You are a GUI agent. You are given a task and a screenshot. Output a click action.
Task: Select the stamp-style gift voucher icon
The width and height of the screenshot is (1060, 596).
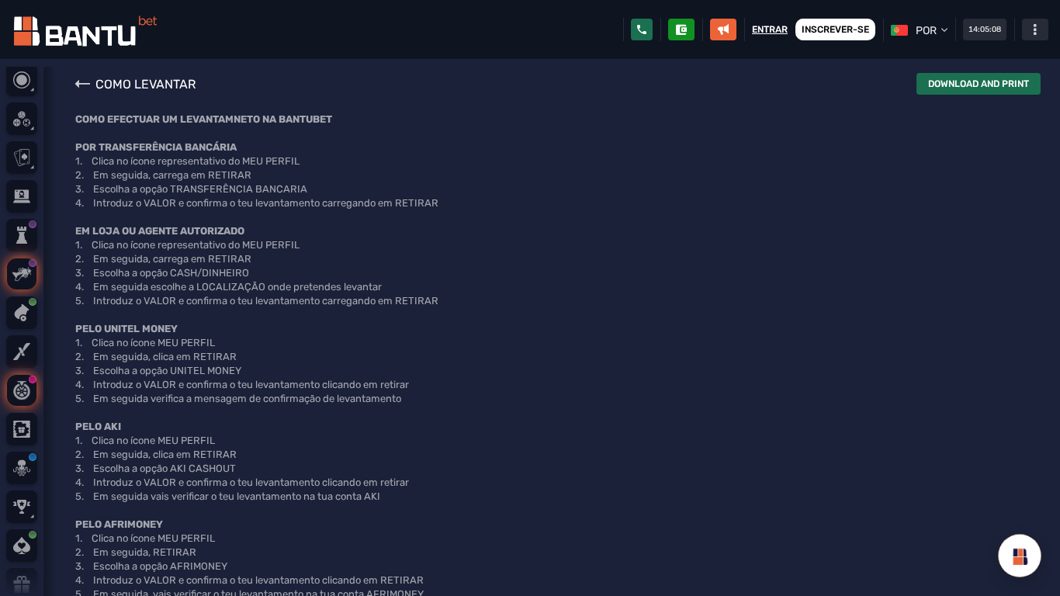22,428
